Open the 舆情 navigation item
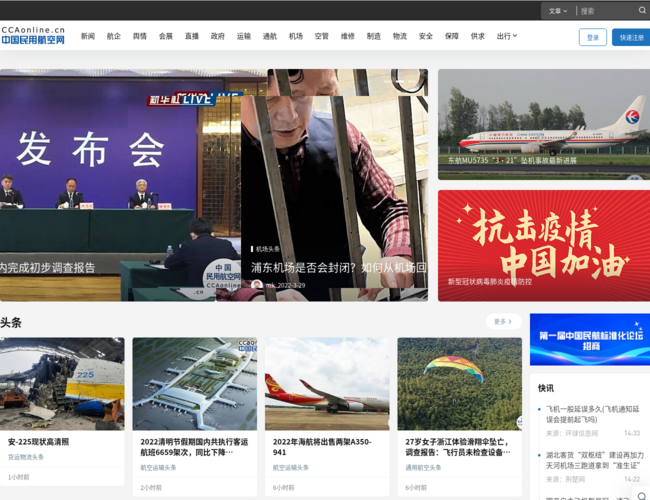The height and width of the screenshot is (500, 650). tap(140, 36)
